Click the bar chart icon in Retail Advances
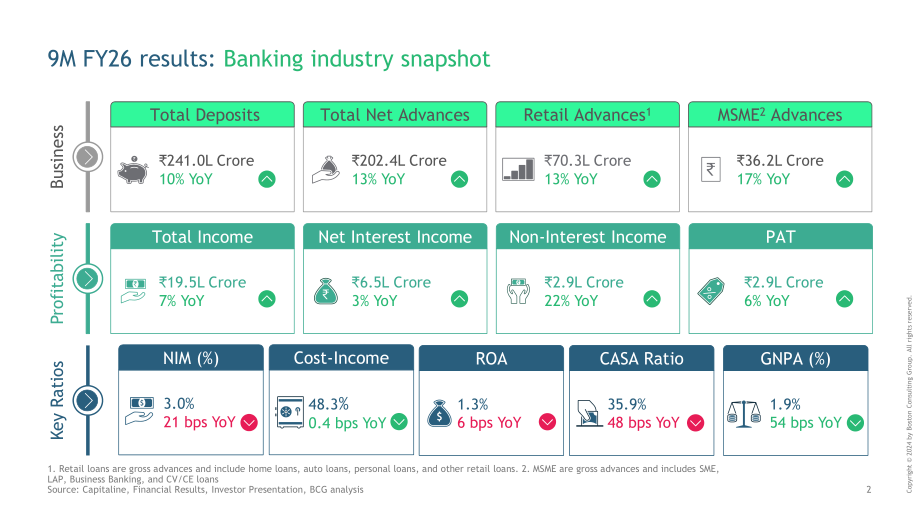The image size is (920, 518). point(518,170)
